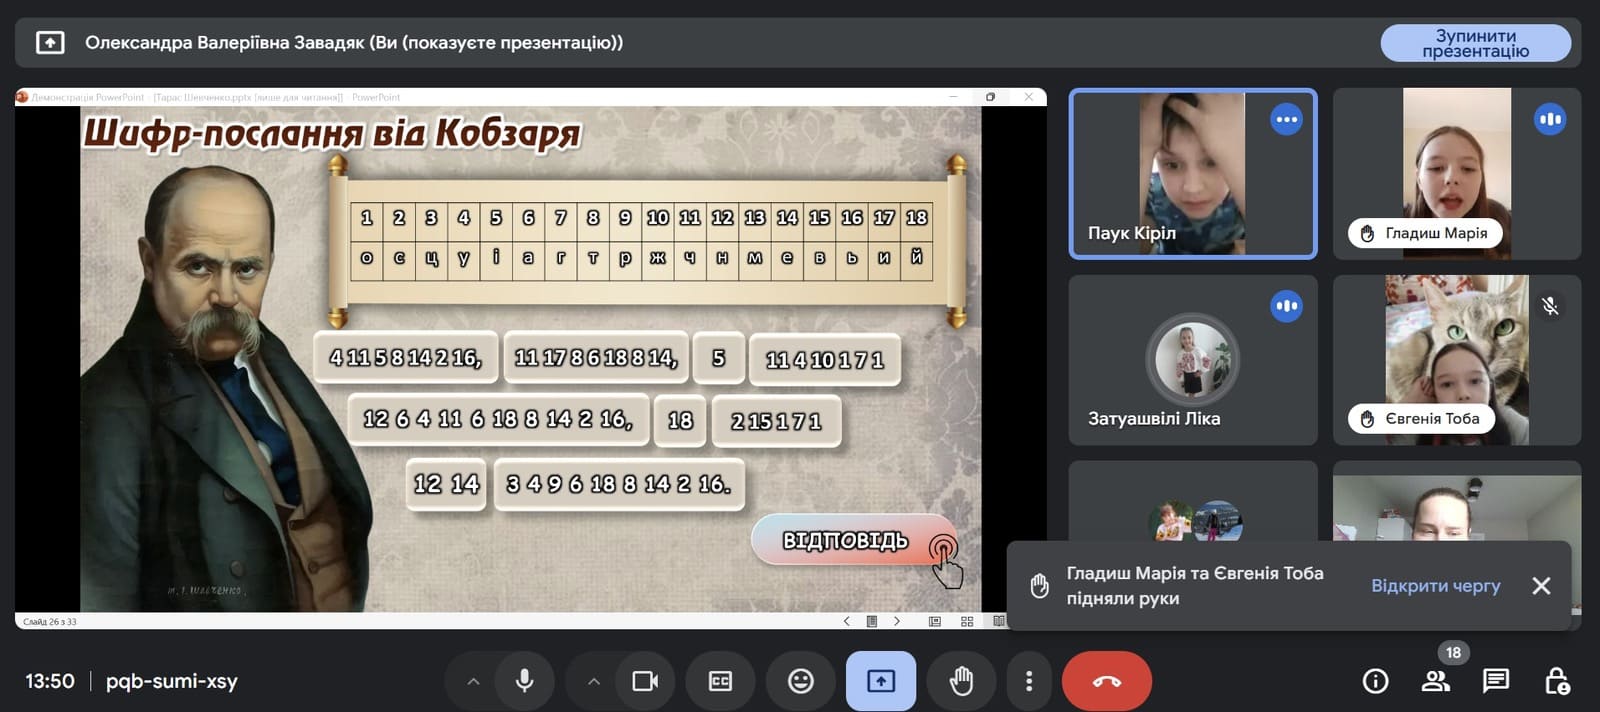Click the 13:50 meeting clock

(50, 681)
